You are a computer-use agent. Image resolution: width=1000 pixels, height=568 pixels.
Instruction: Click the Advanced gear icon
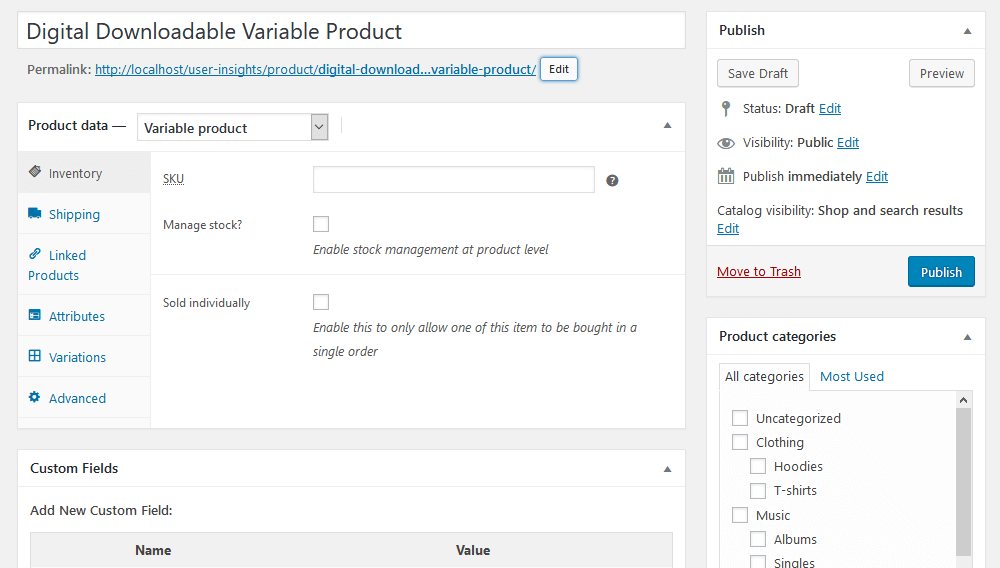click(35, 398)
